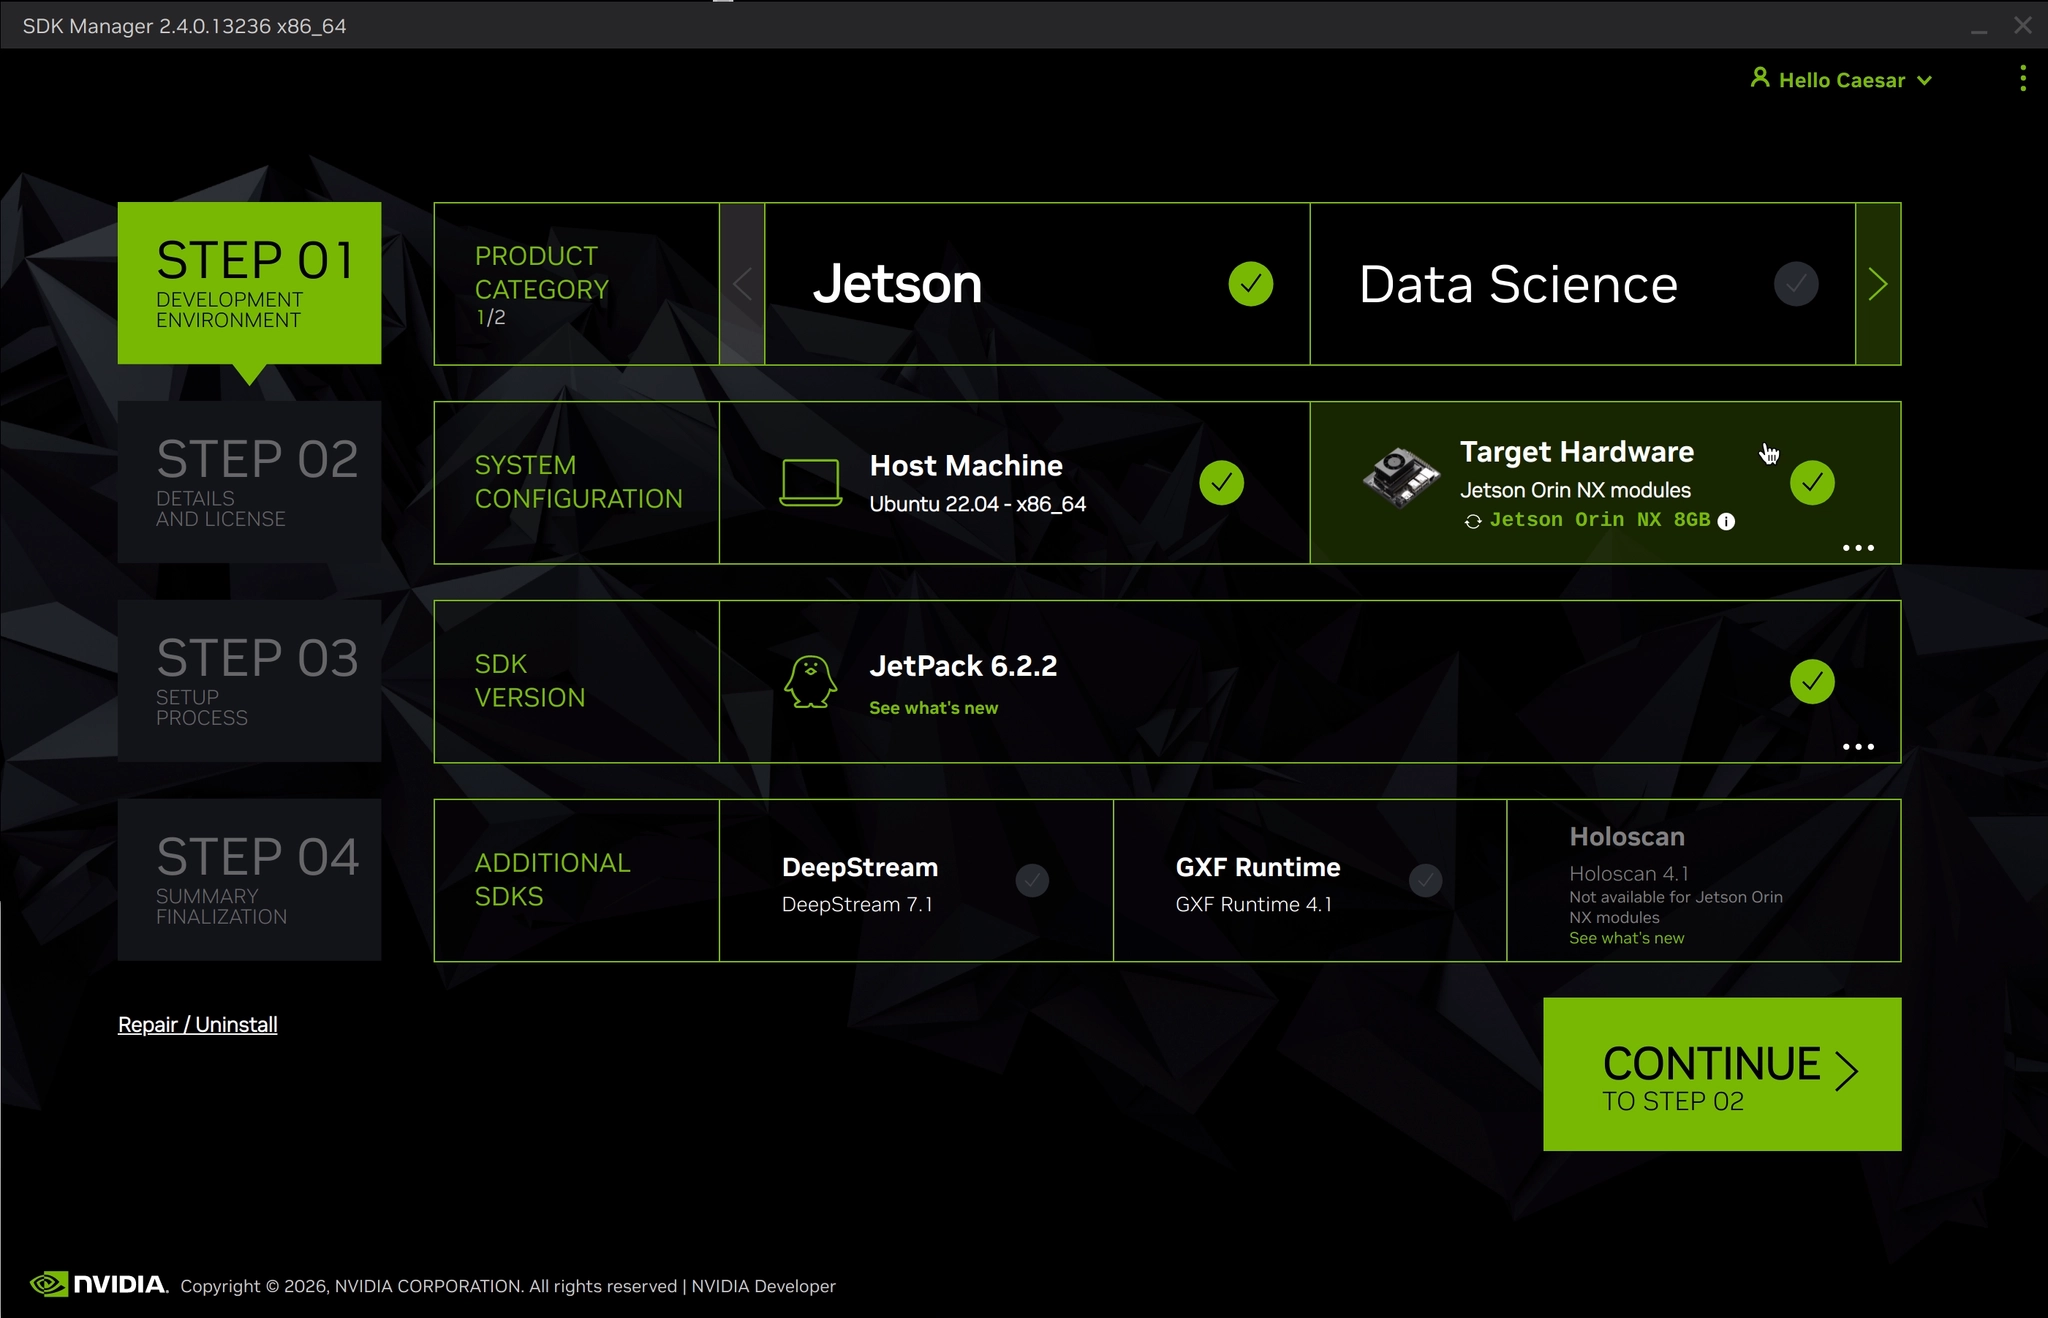Click the SYSTEM CONFIGURATION label

(x=578, y=482)
